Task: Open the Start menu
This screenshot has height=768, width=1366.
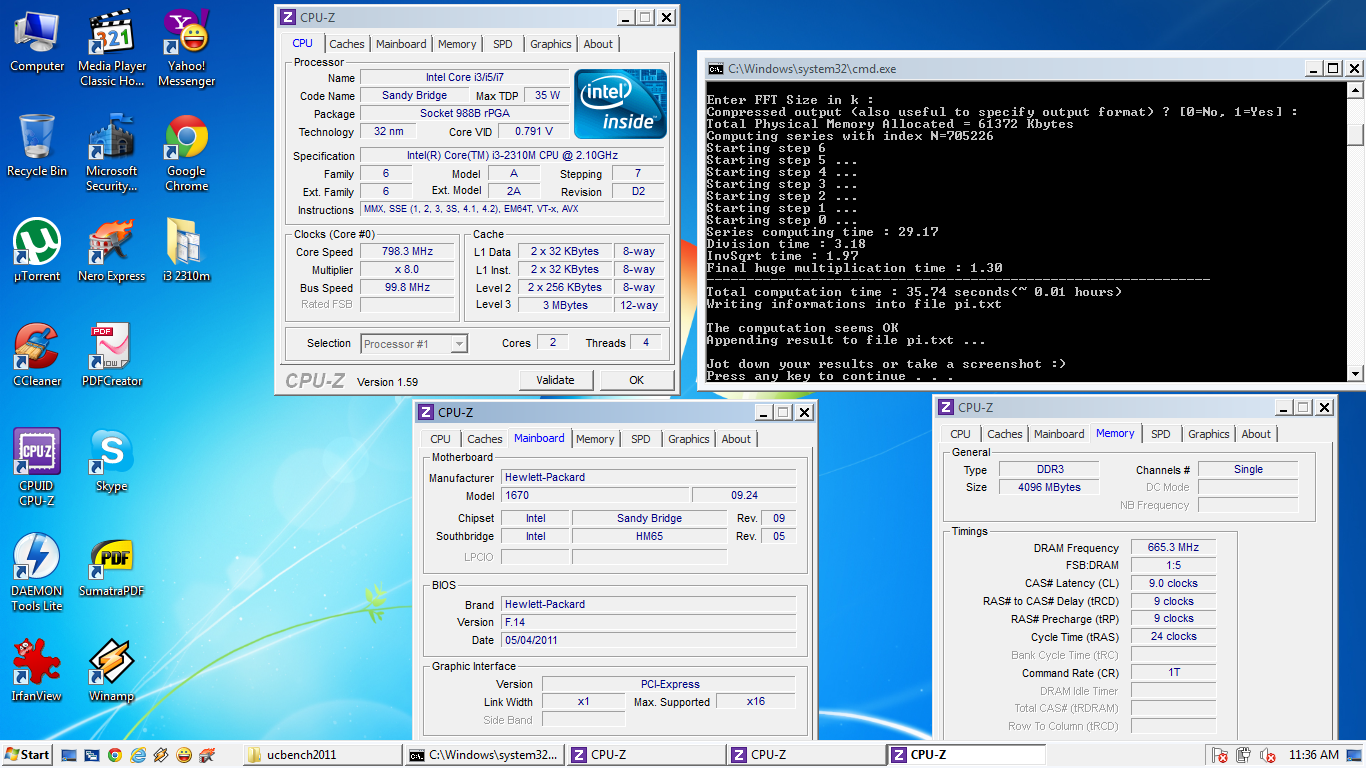Action: click(x=27, y=755)
